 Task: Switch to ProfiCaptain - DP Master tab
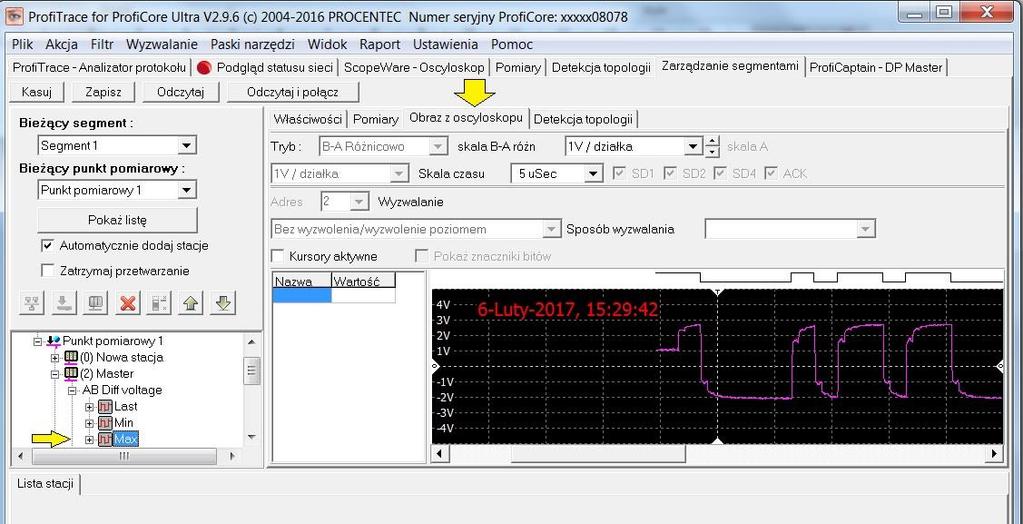(x=876, y=67)
